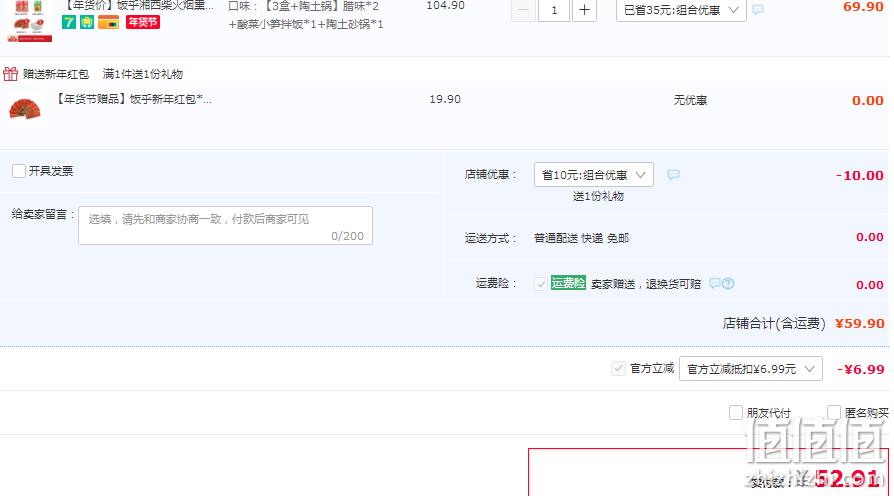894x496 pixels.
Task: Enable the 开具发票 checkbox
Action: [x=19, y=170]
